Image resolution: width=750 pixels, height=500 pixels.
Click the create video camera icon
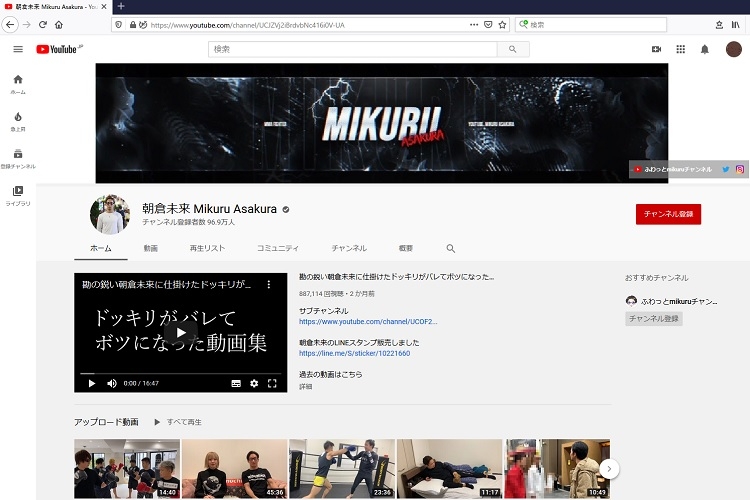656,49
